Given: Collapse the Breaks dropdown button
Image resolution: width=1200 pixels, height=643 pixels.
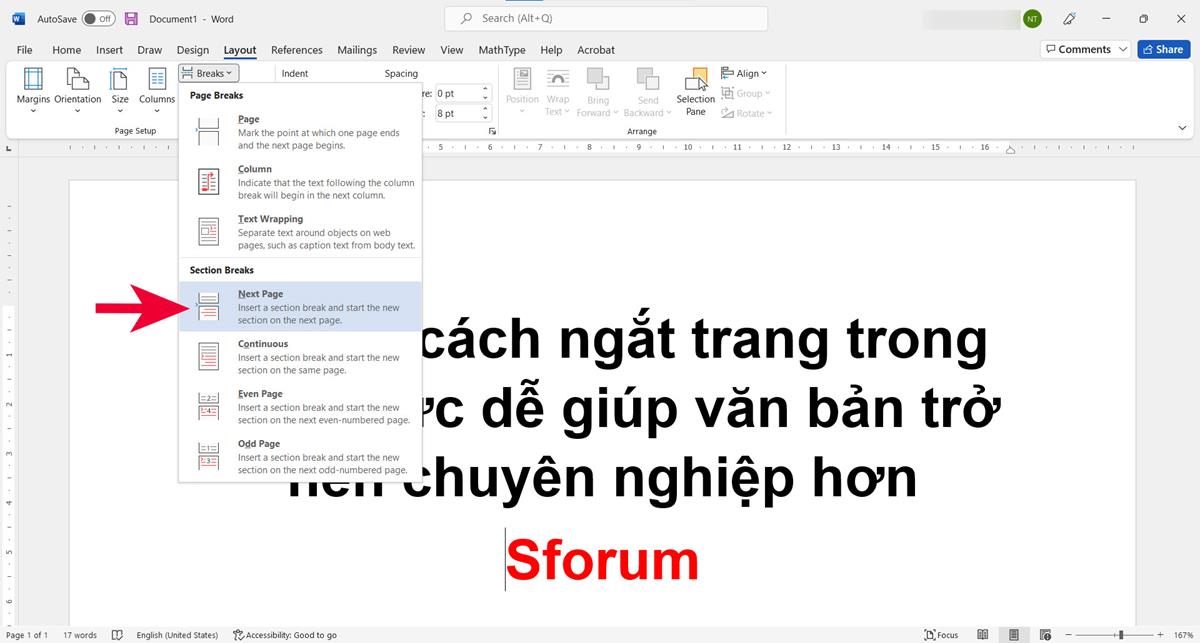Looking at the screenshot, I should [x=209, y=73].
